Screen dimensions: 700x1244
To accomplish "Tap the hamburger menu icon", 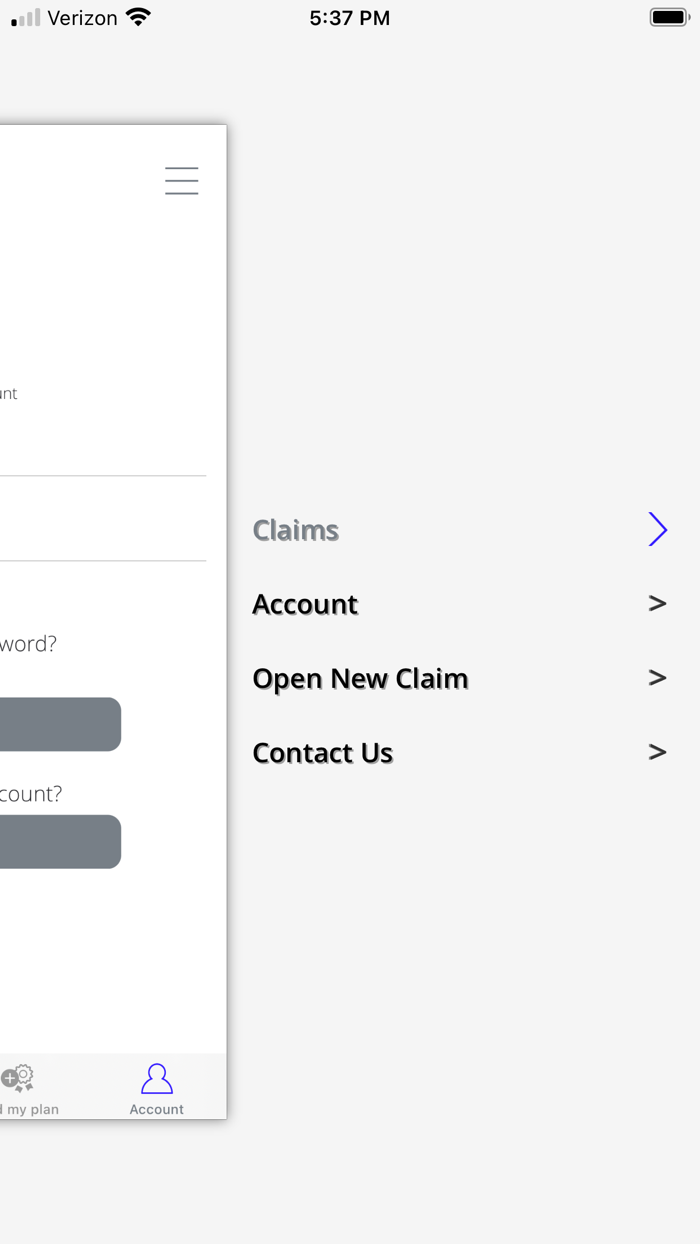I will (182, 180).
